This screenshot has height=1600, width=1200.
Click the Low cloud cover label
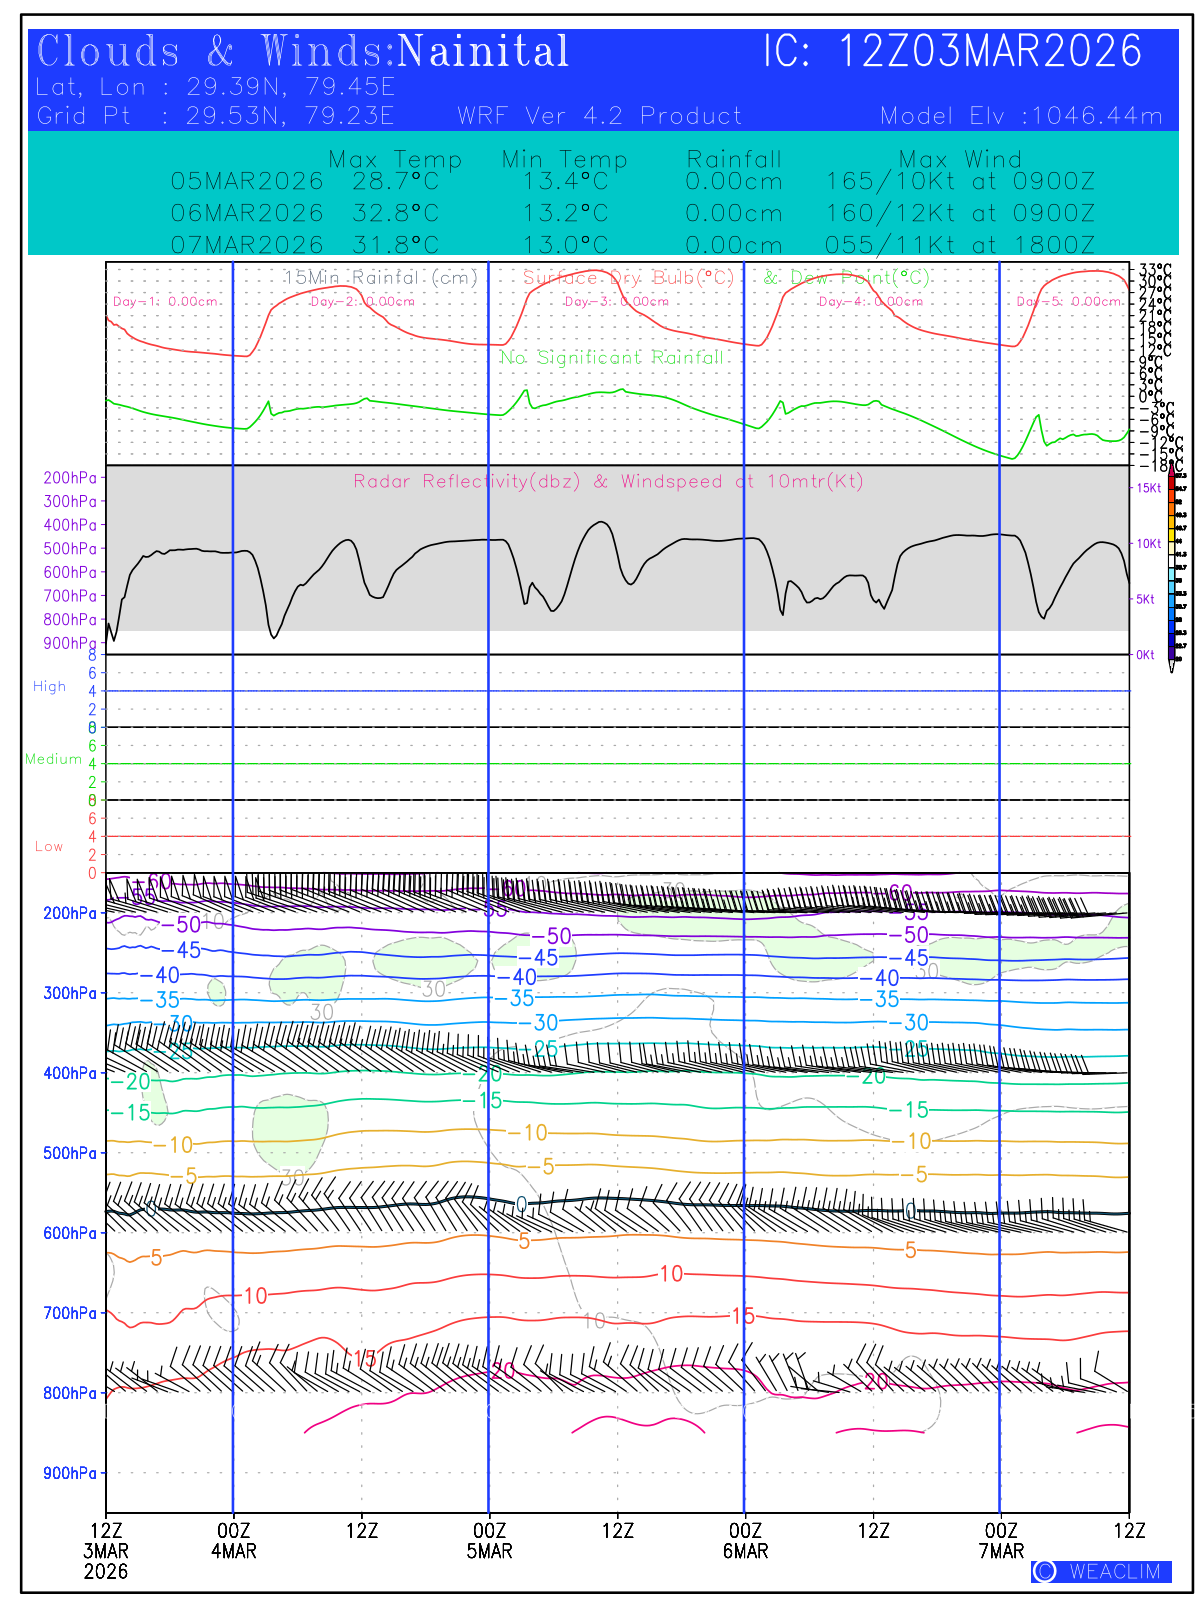coord(49,846)
